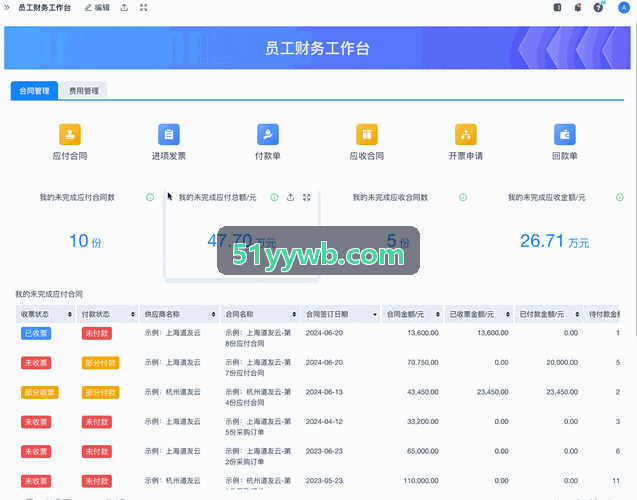Select 10 份 unfinished payable count value
This screenshot has height=500, width=637.
pos(85,241)
